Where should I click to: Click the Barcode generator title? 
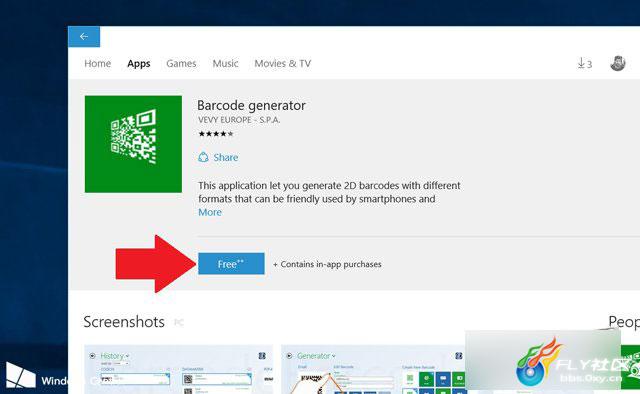click(251, 106)
